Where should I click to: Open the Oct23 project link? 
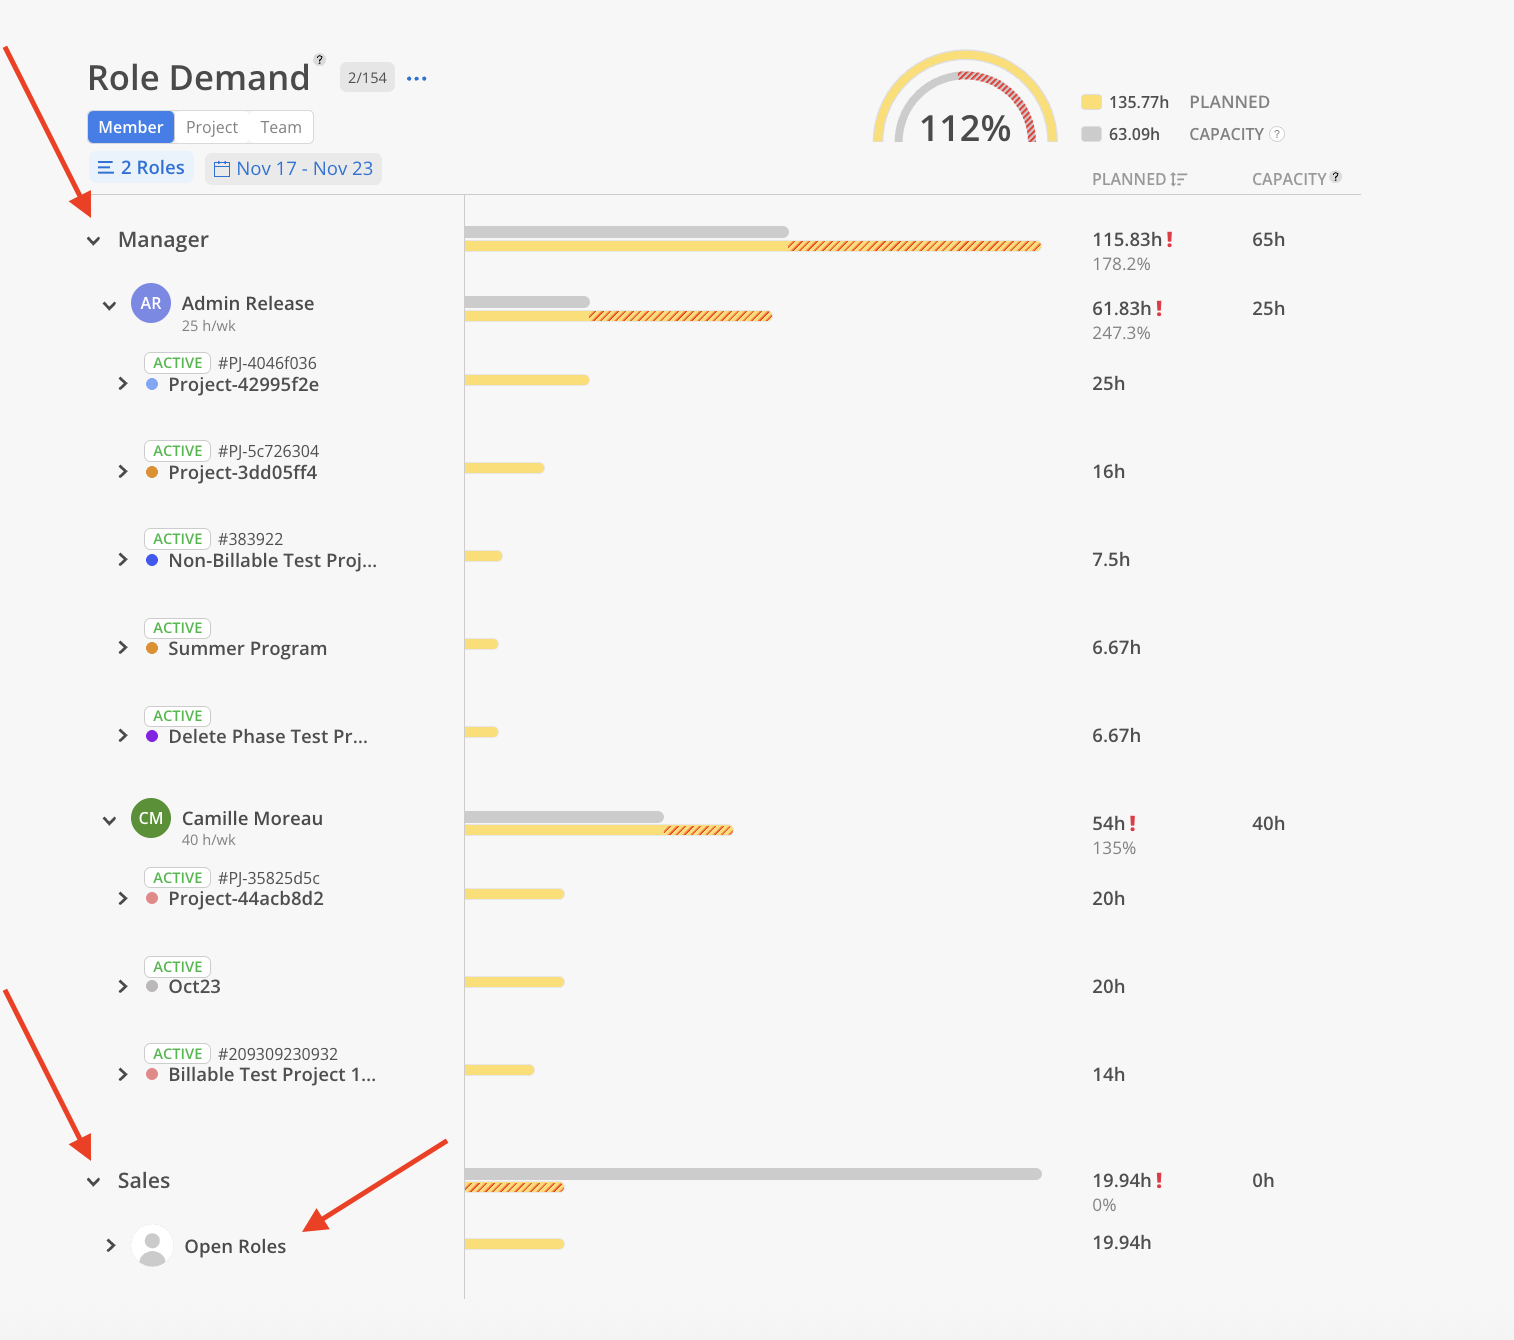(194, 986)
